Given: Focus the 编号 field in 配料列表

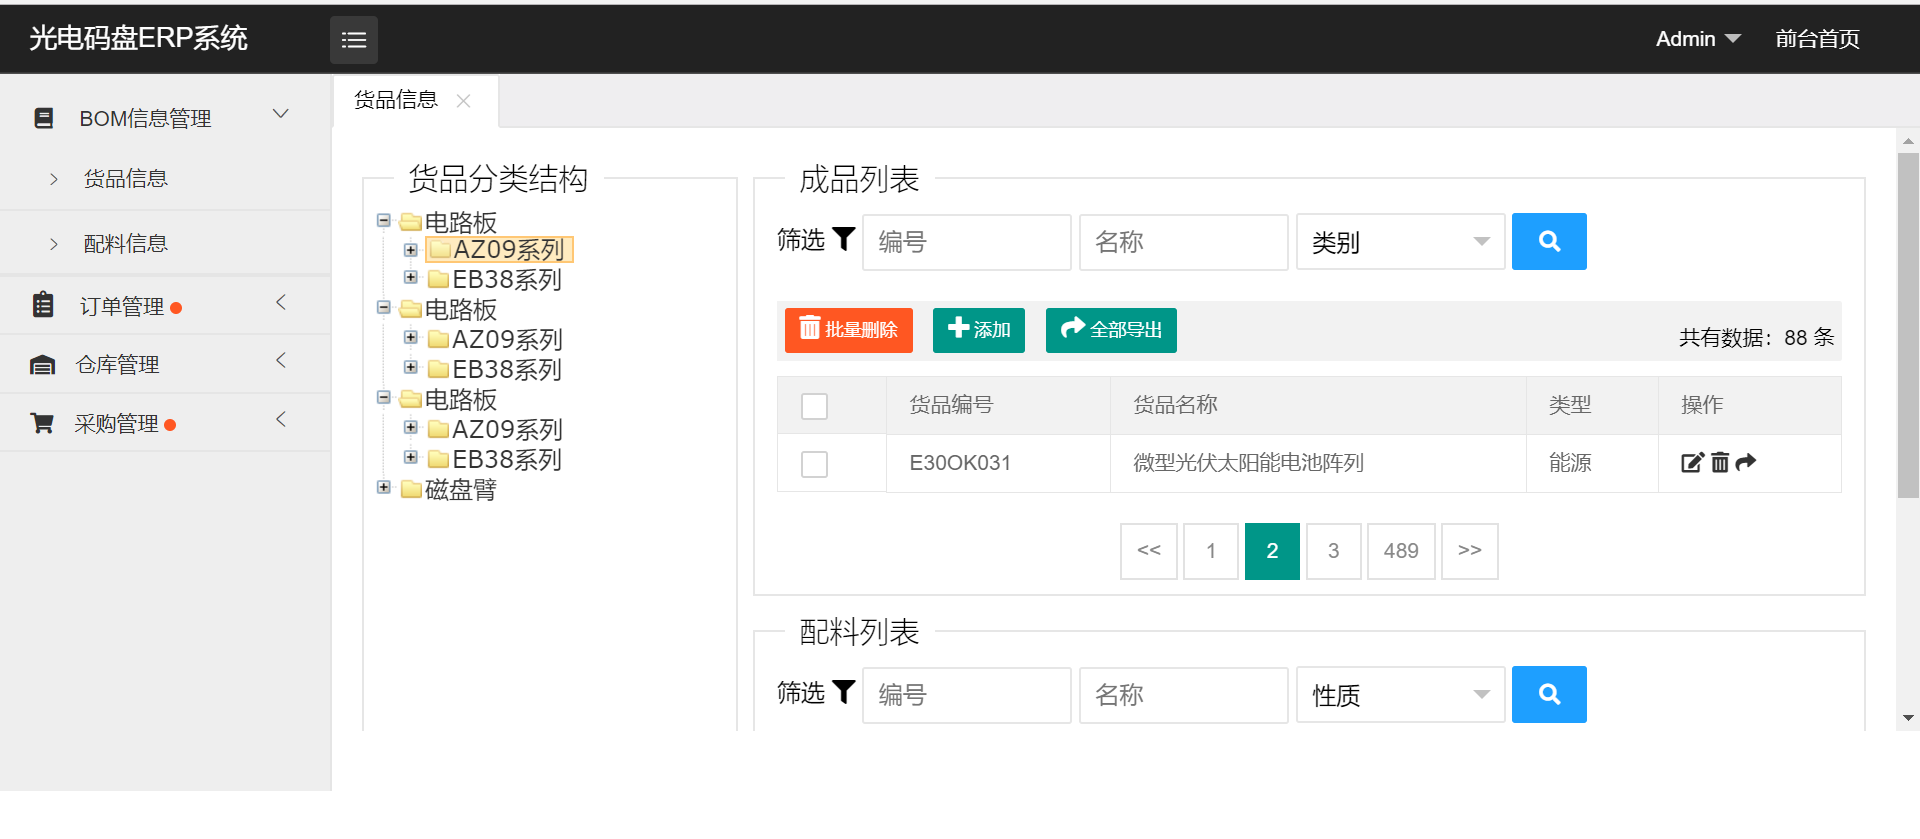Looking at the screenshot, I should [x=967, y=695].
